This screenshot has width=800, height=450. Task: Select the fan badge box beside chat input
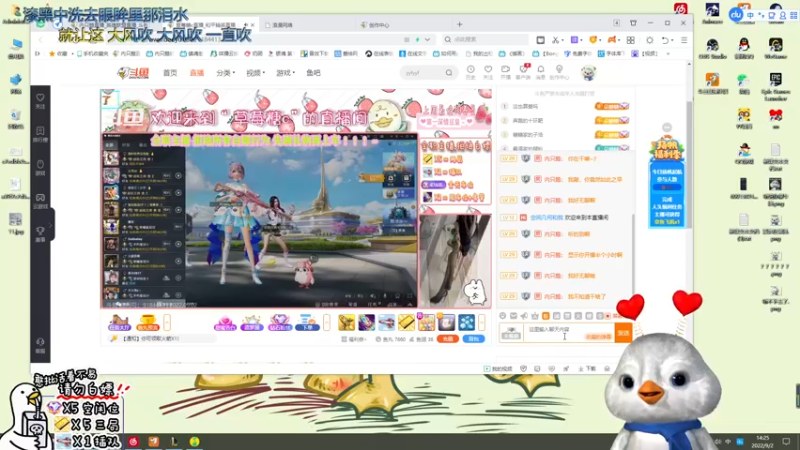(511, 333)
